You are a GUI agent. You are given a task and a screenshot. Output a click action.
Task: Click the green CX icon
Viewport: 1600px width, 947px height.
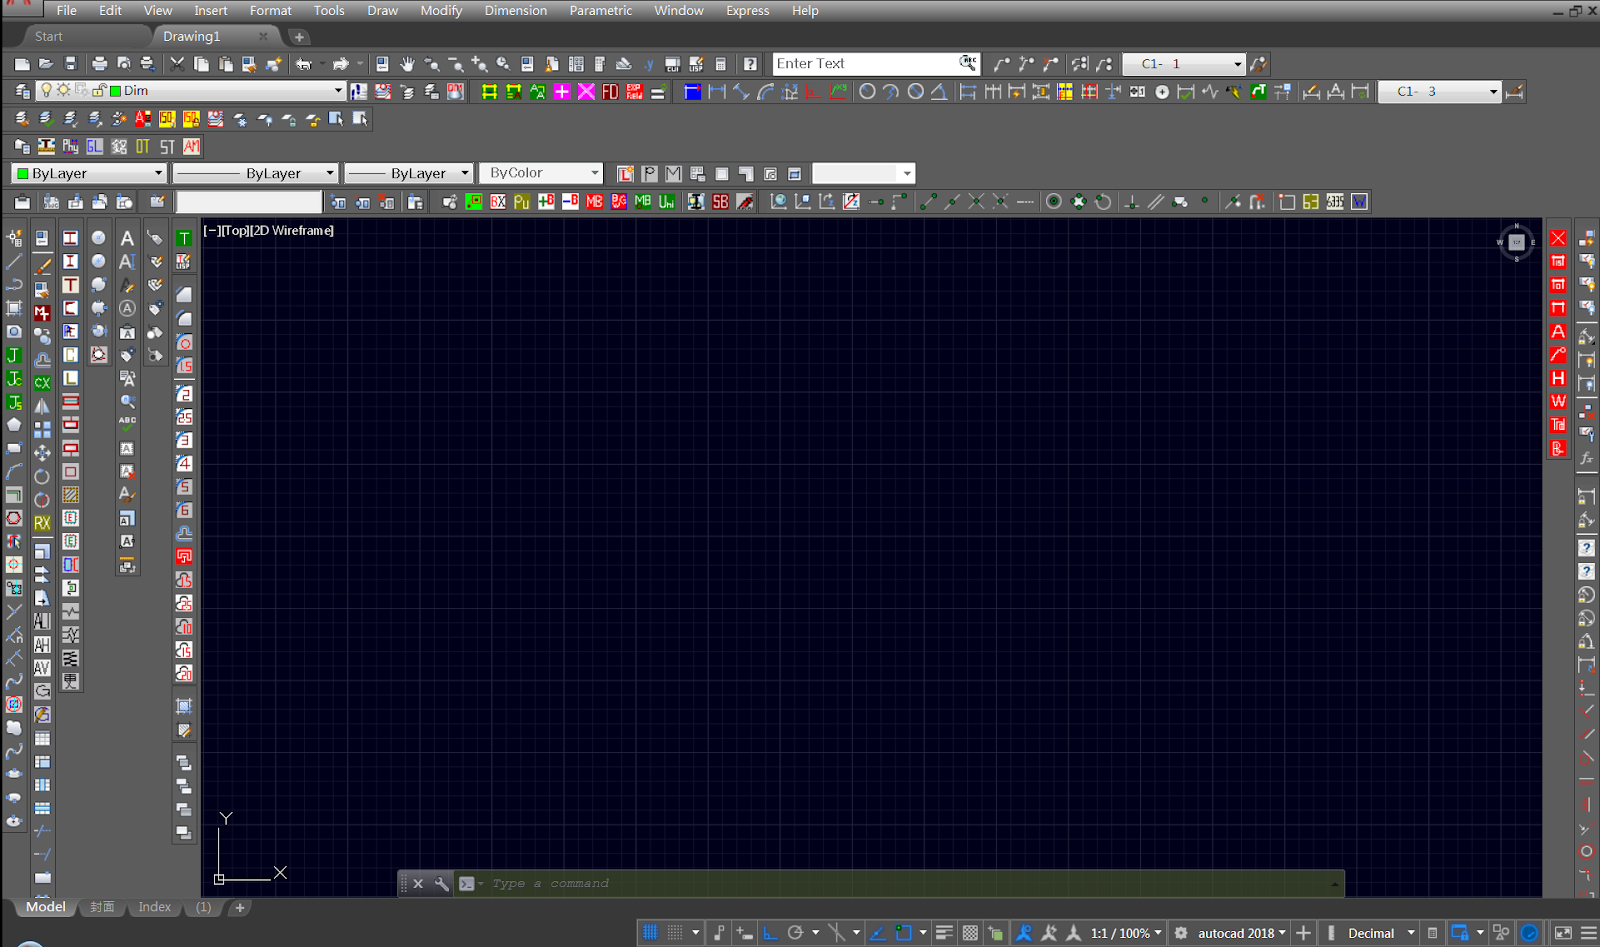[42, 383]
